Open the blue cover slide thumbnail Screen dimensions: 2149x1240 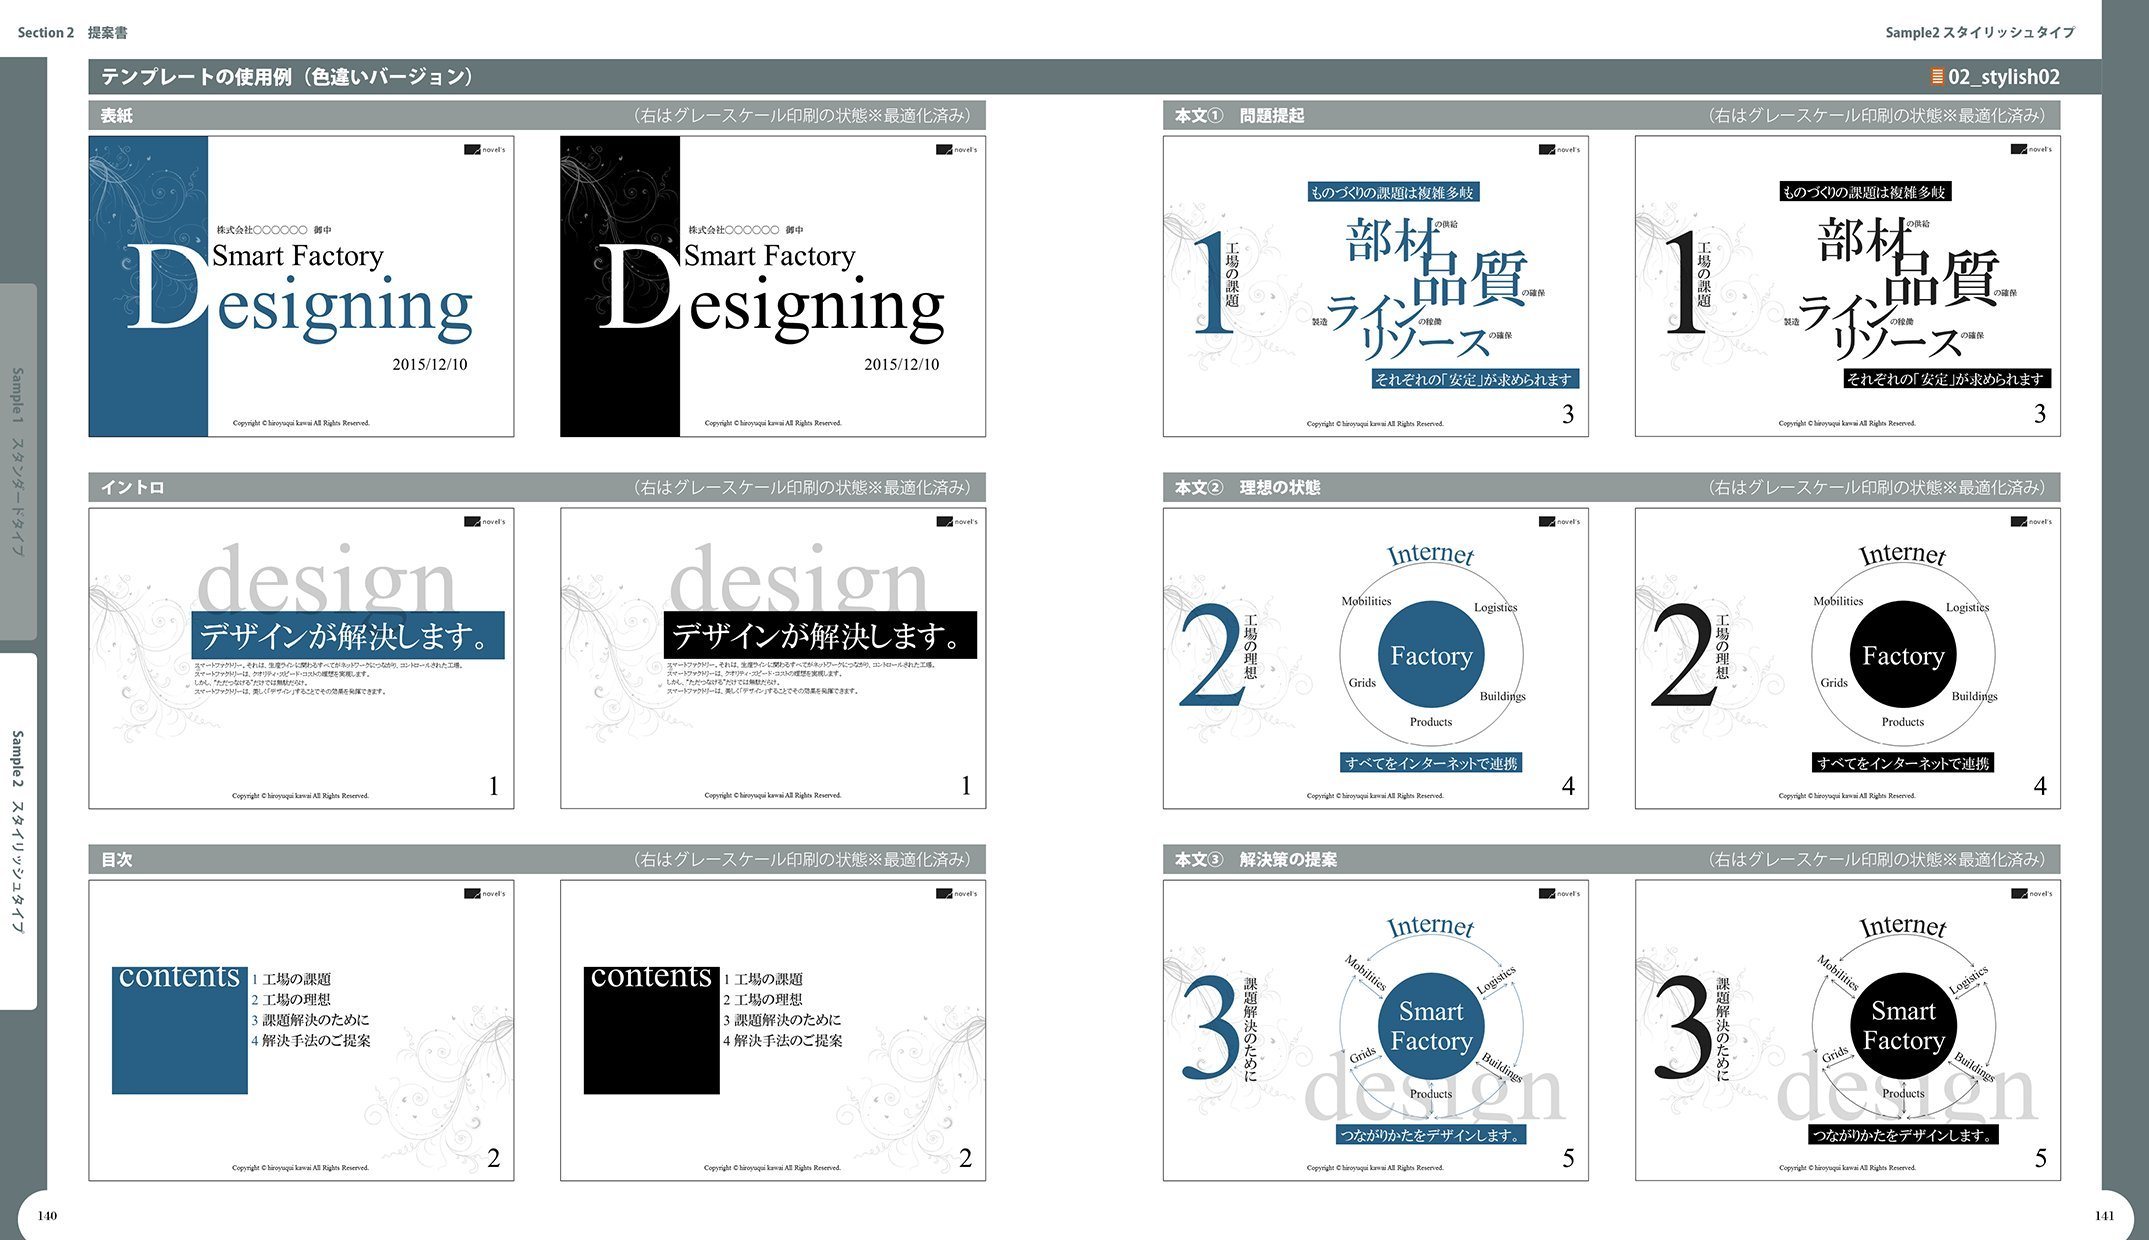tap(301, 287)
